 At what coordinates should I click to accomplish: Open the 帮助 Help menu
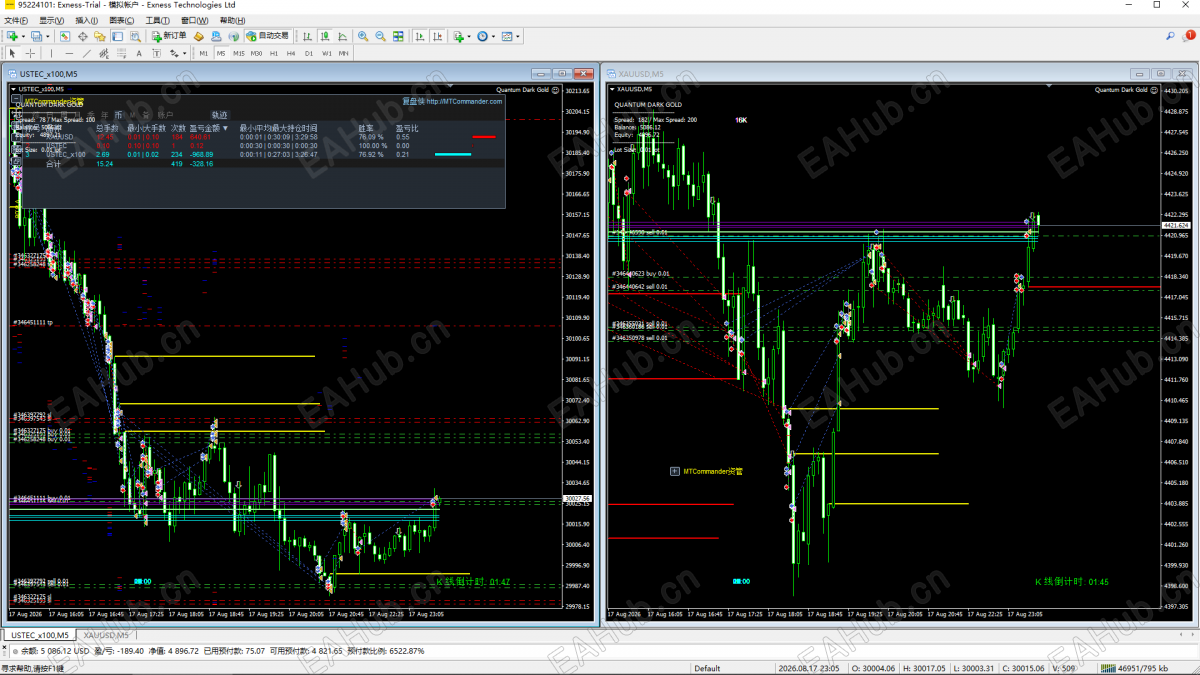(231, 20)
